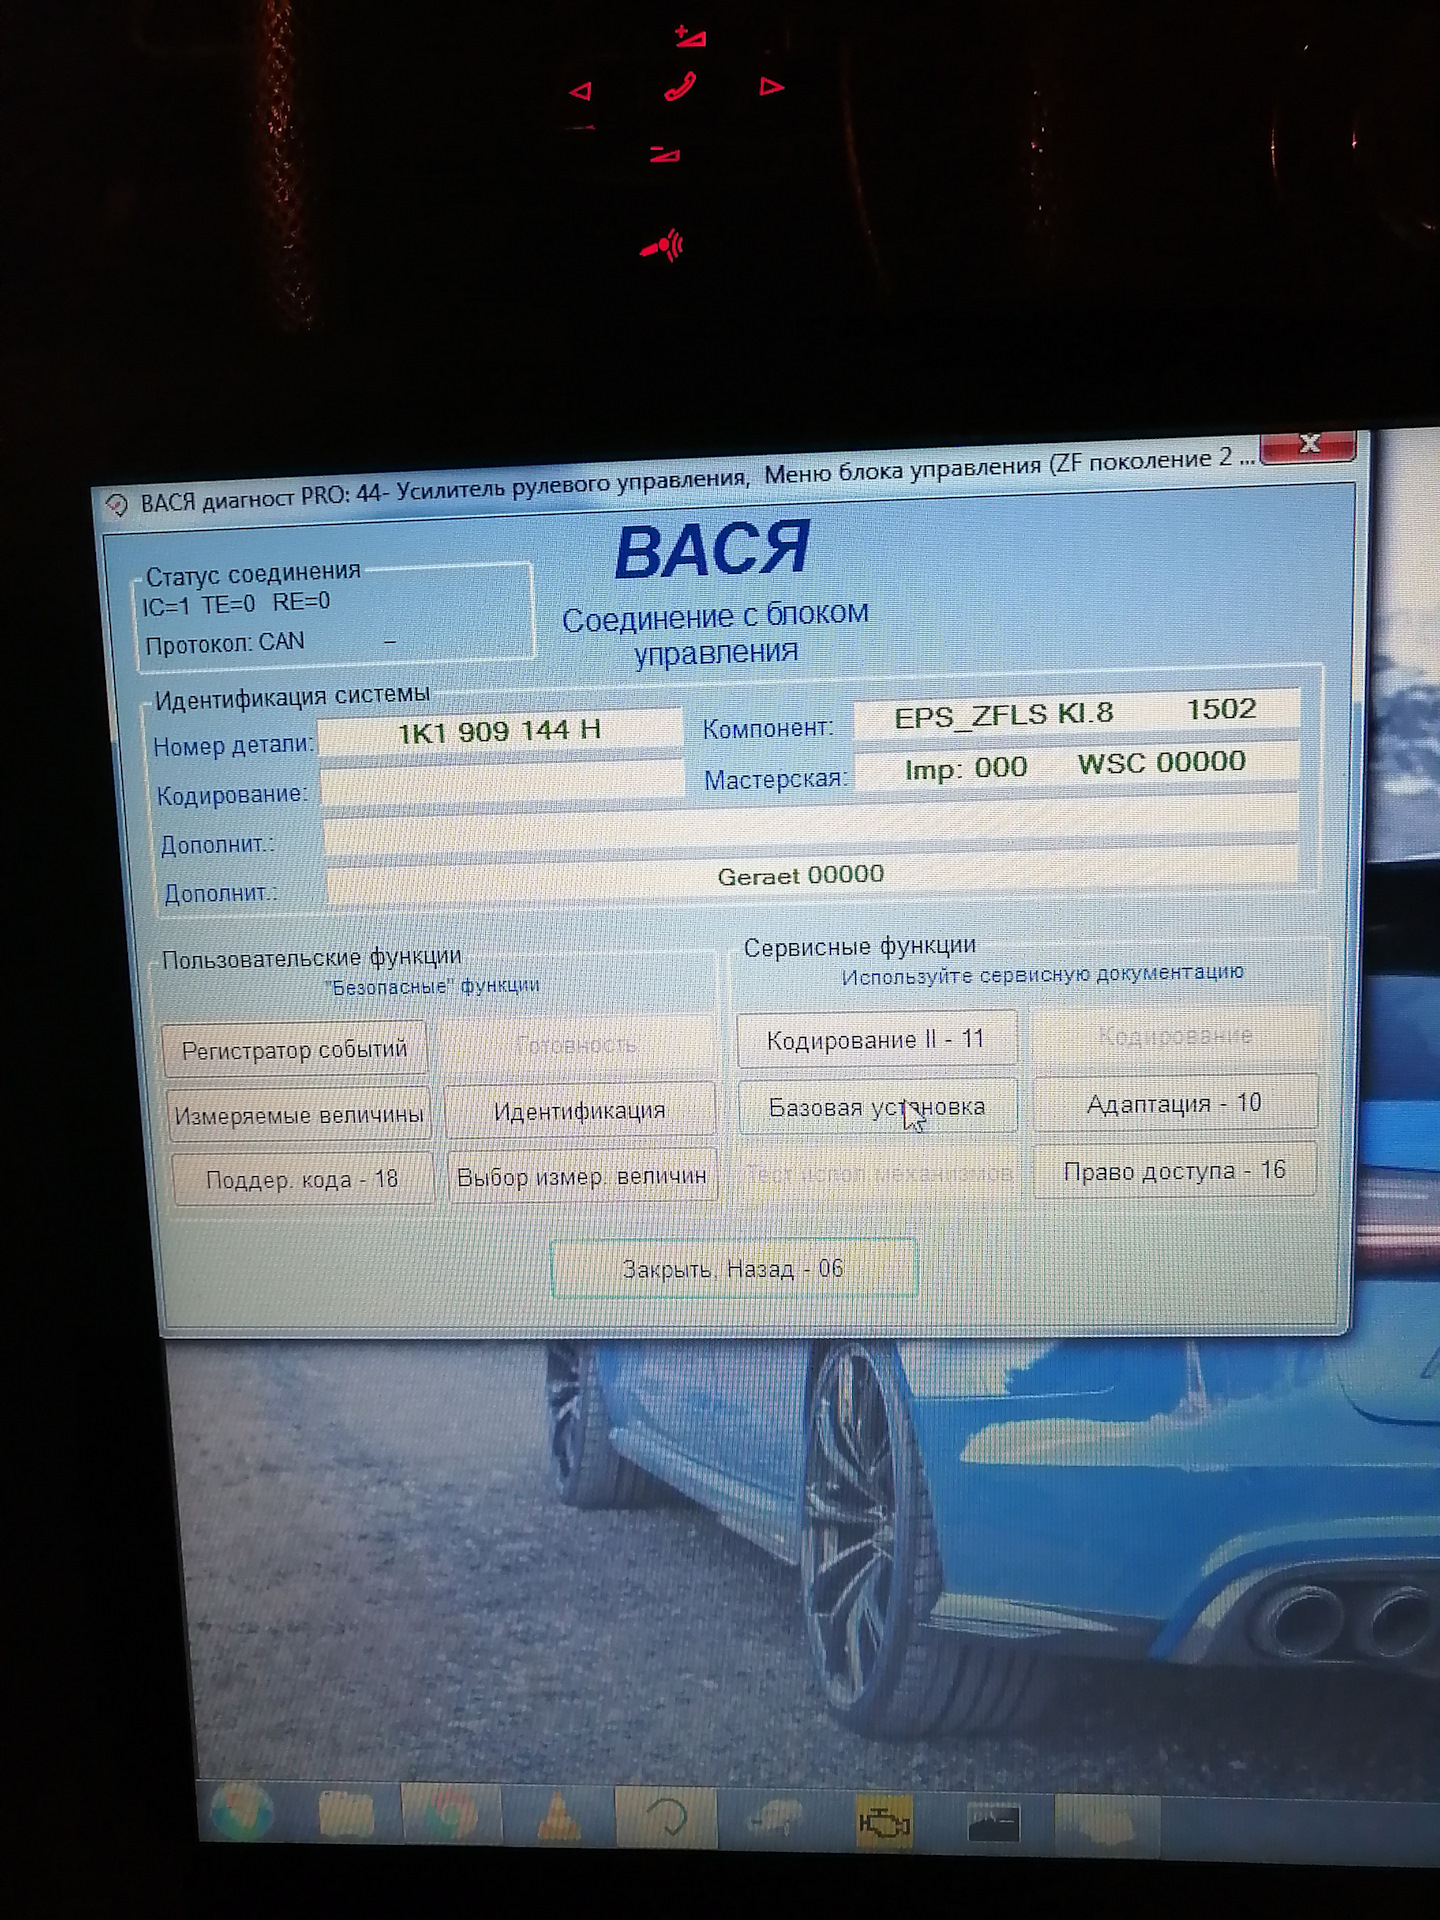Click the Номер детали field
This screenshot has height=1920, width=1440.
click(499, 731)
